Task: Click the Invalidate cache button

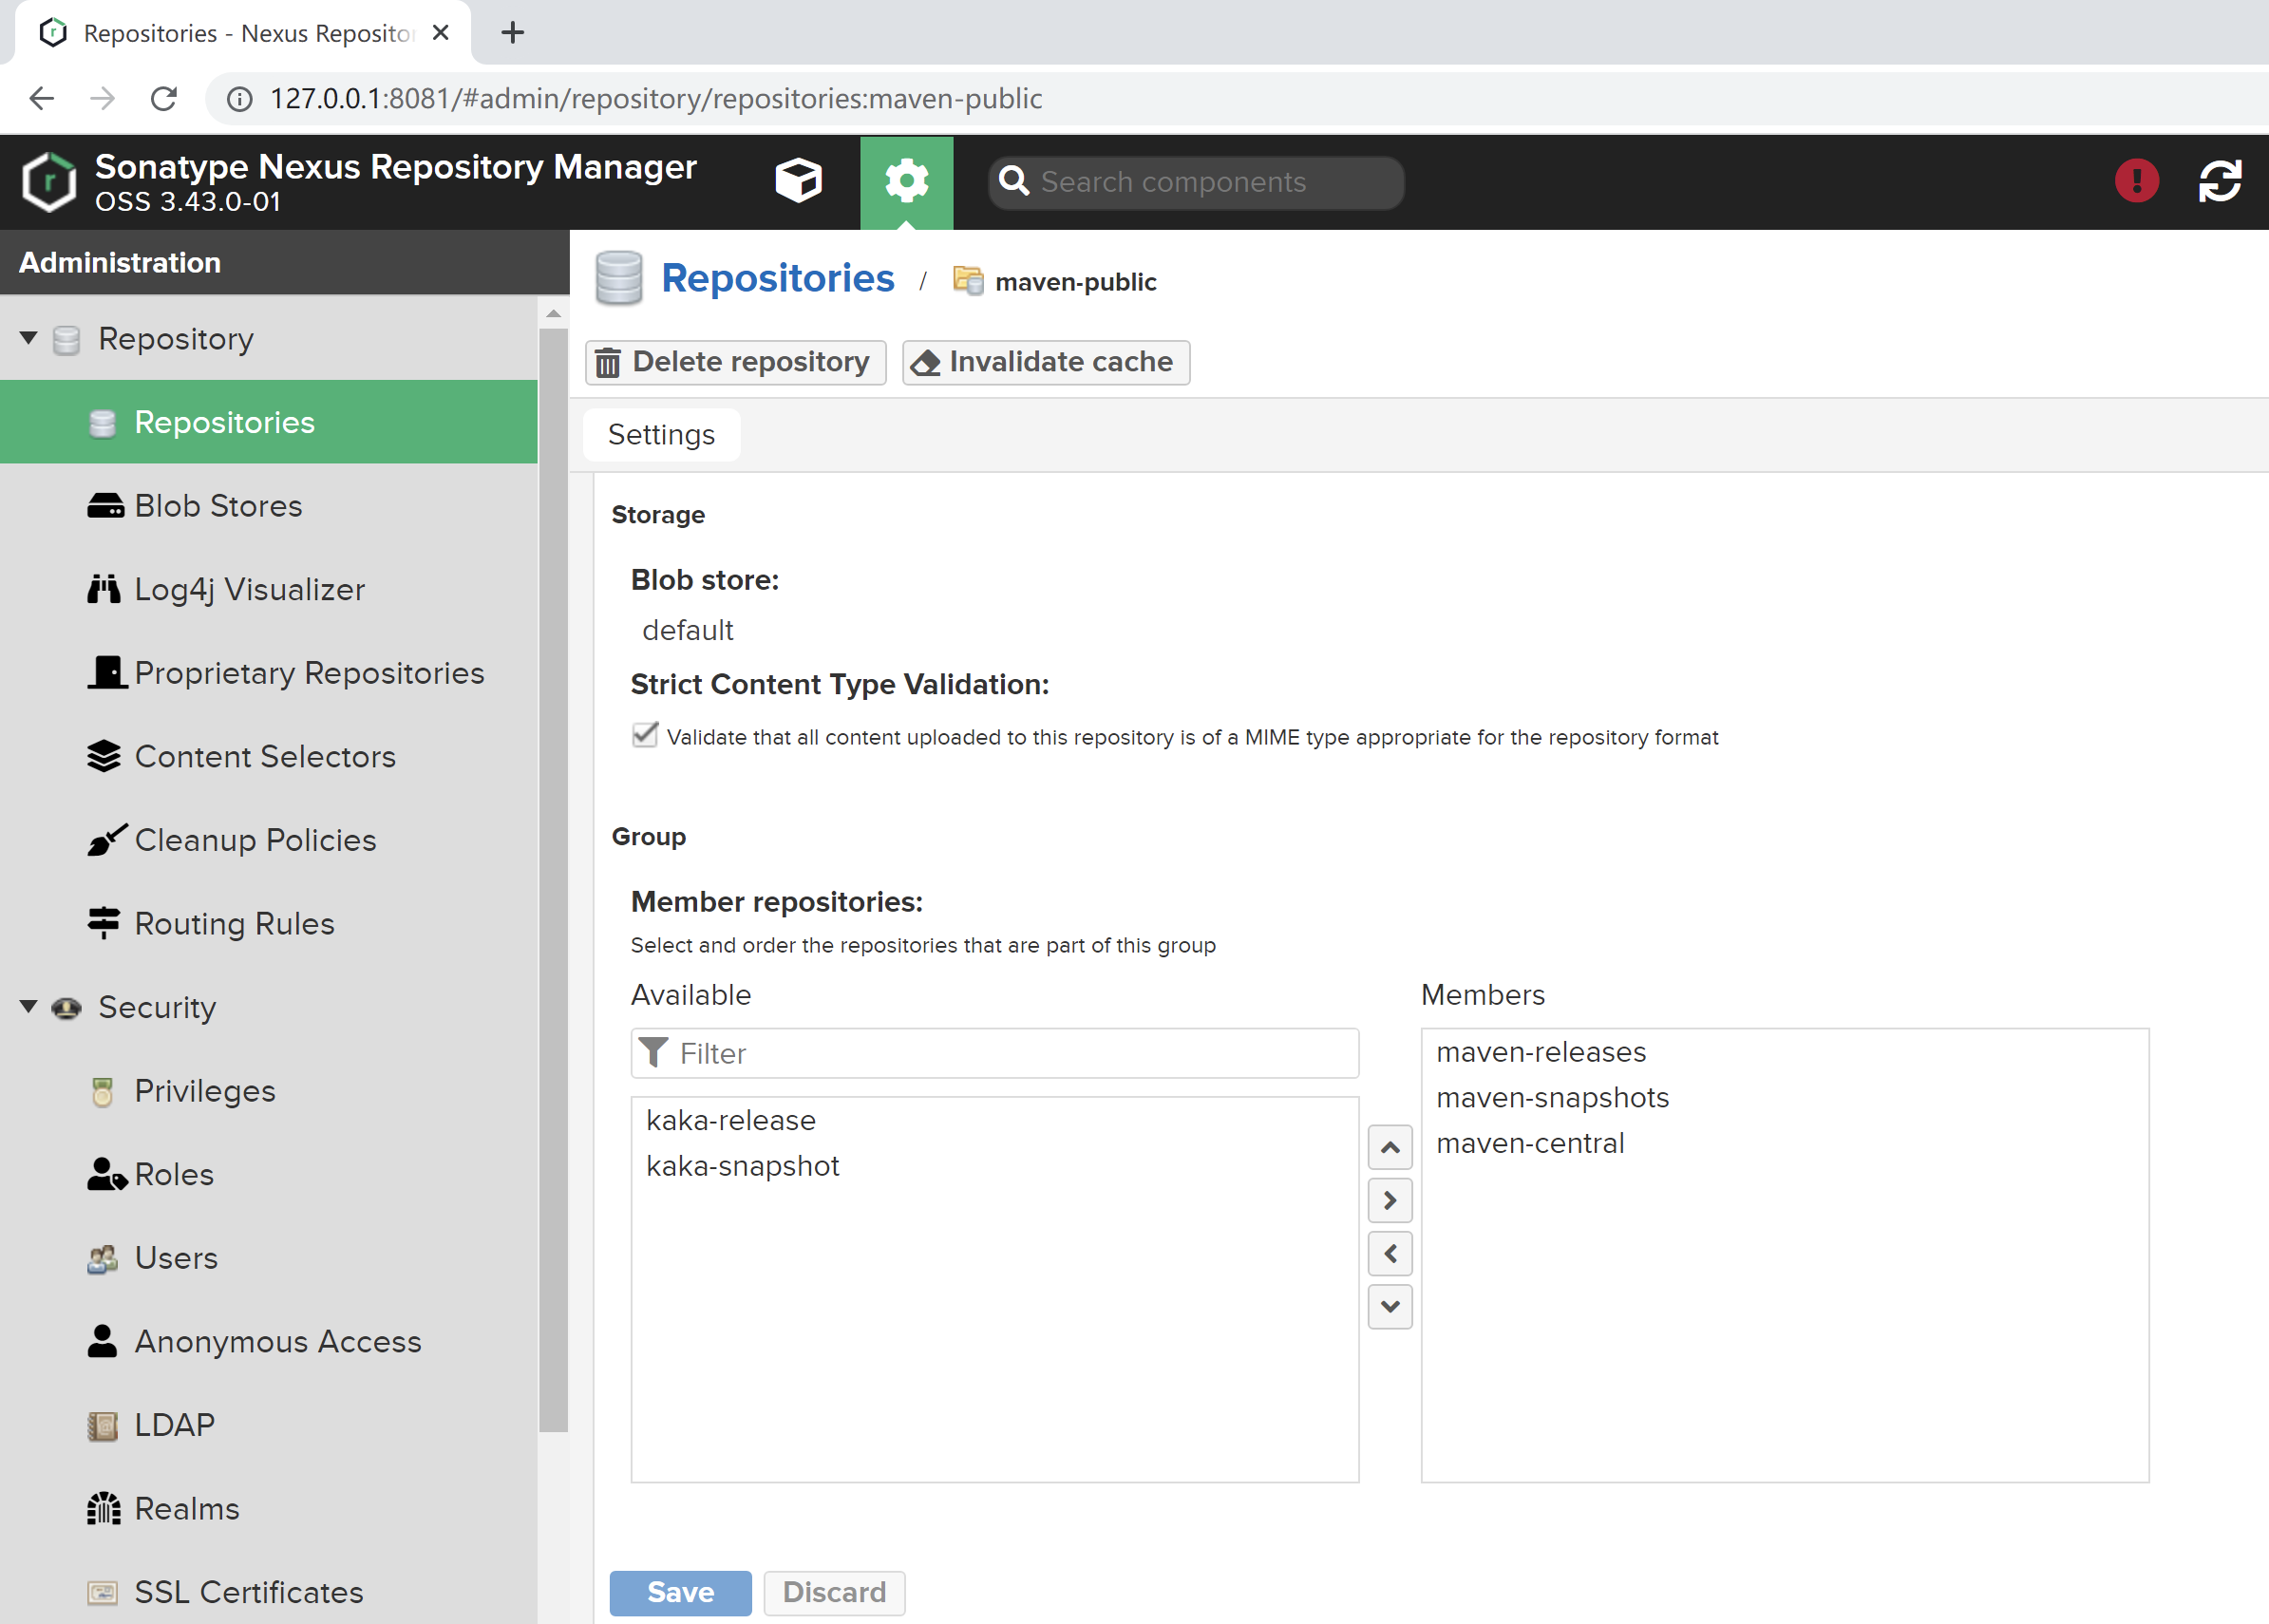Action: click(x=1045, y=362)
